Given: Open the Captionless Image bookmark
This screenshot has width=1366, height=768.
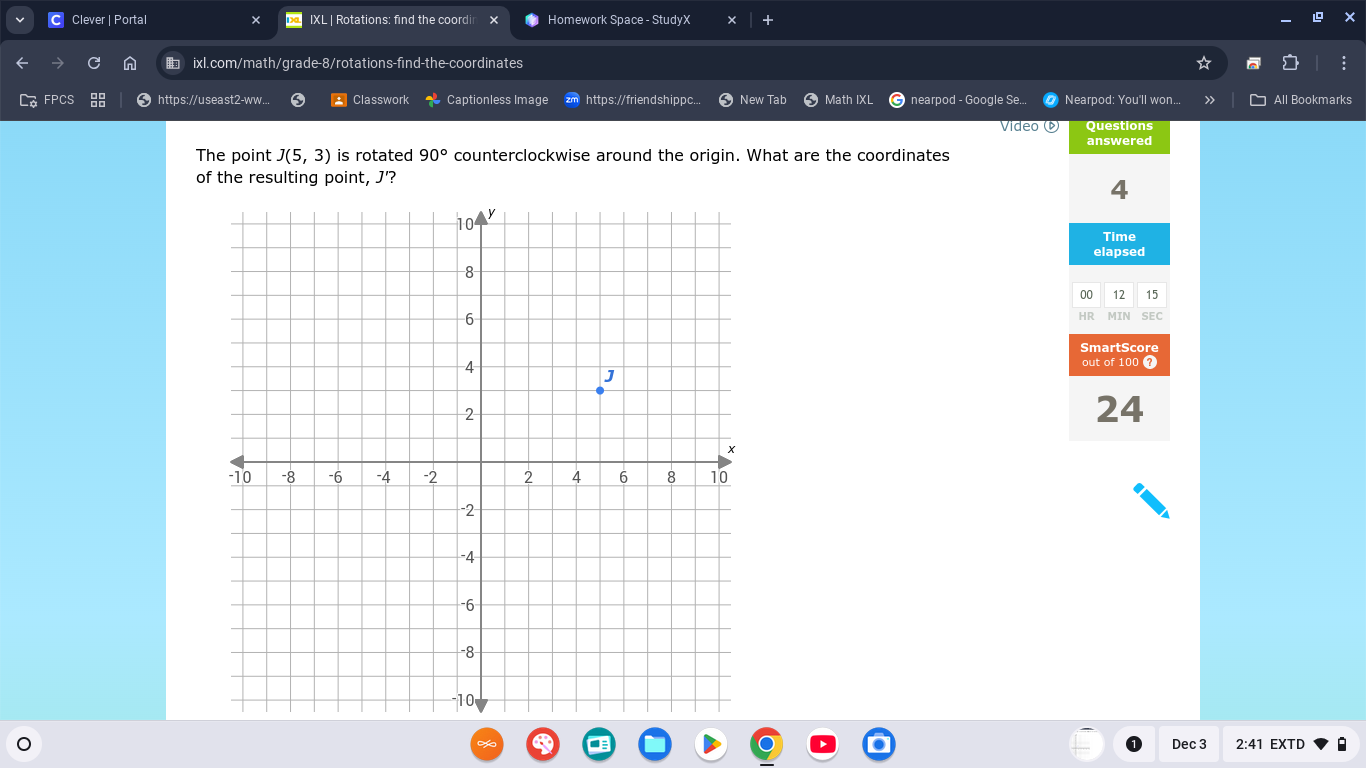Looking at the screenshot, I should click(x=487, y=100).
